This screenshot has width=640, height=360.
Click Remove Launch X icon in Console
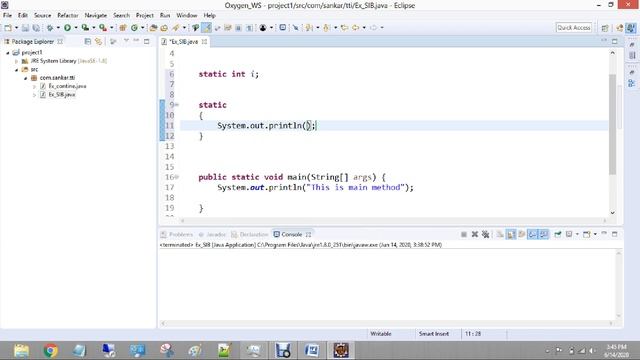click(475, 234)
